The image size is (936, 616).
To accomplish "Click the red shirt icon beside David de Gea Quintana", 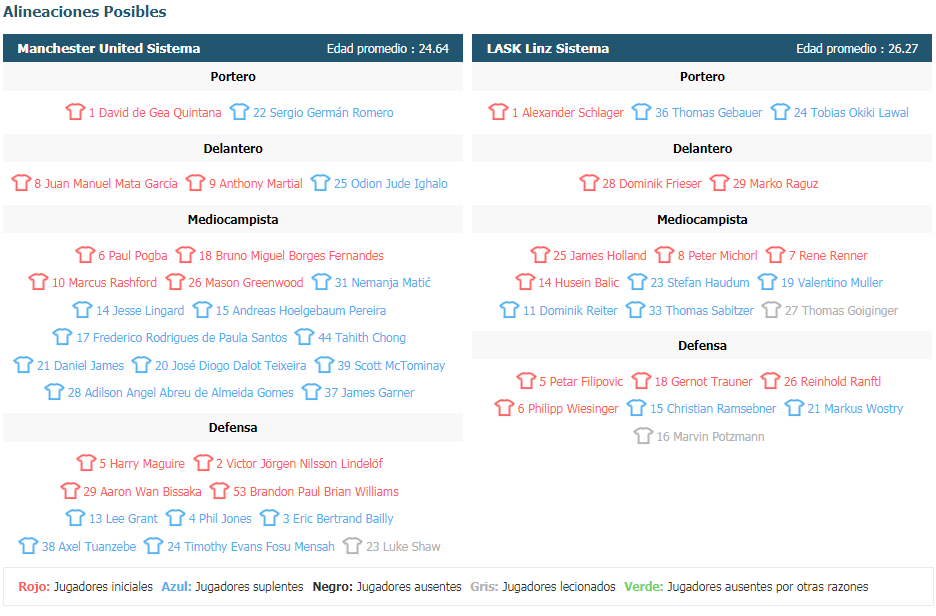I will point(75,112).
